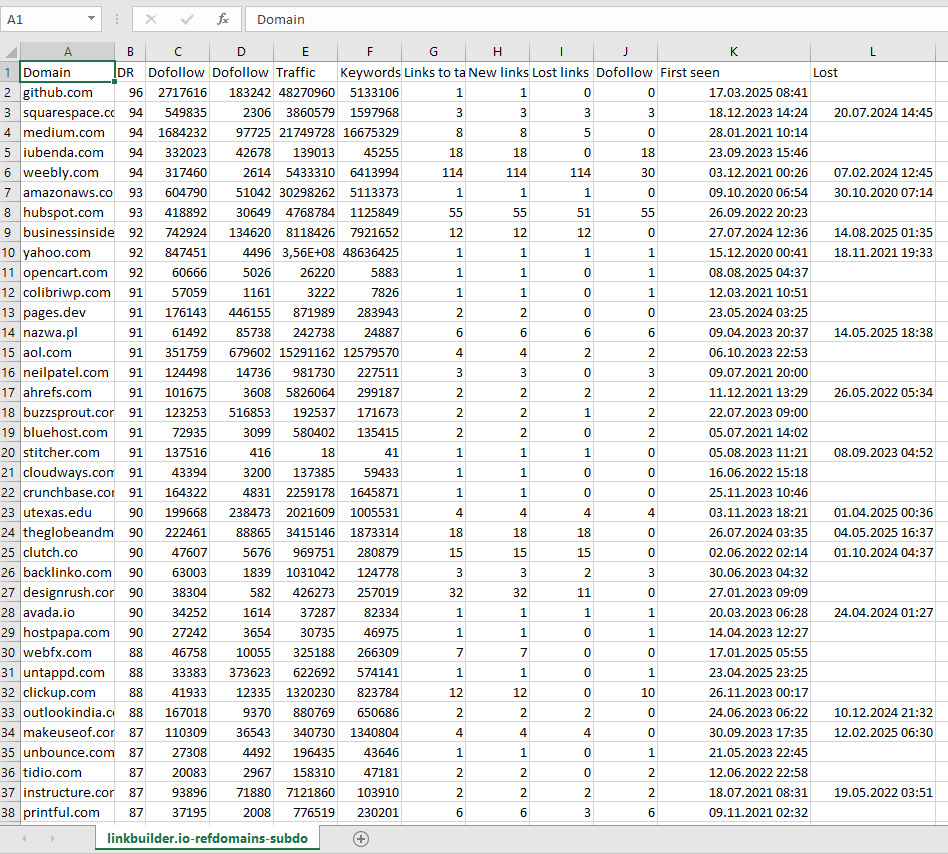Select the clutch.co cell
The image size is (948, 854).
68,552
